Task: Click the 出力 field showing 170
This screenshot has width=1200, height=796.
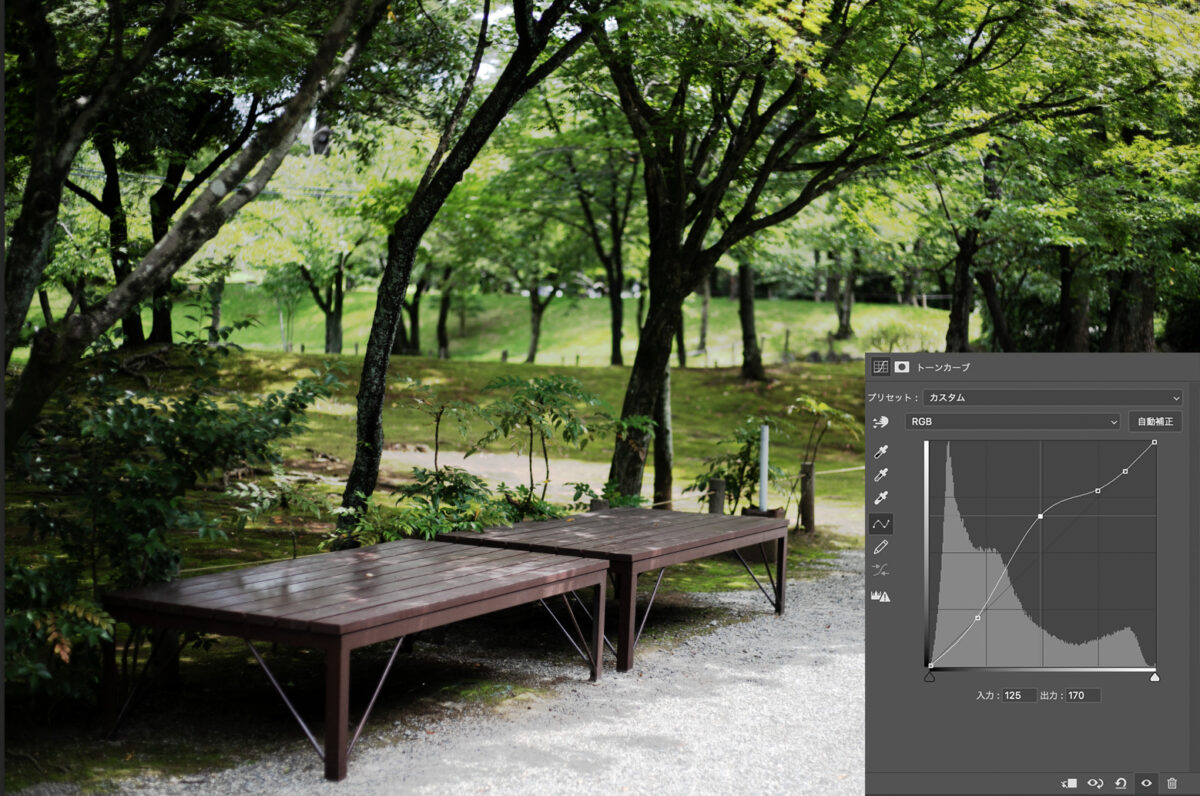Action: [x=1081, y=695]
